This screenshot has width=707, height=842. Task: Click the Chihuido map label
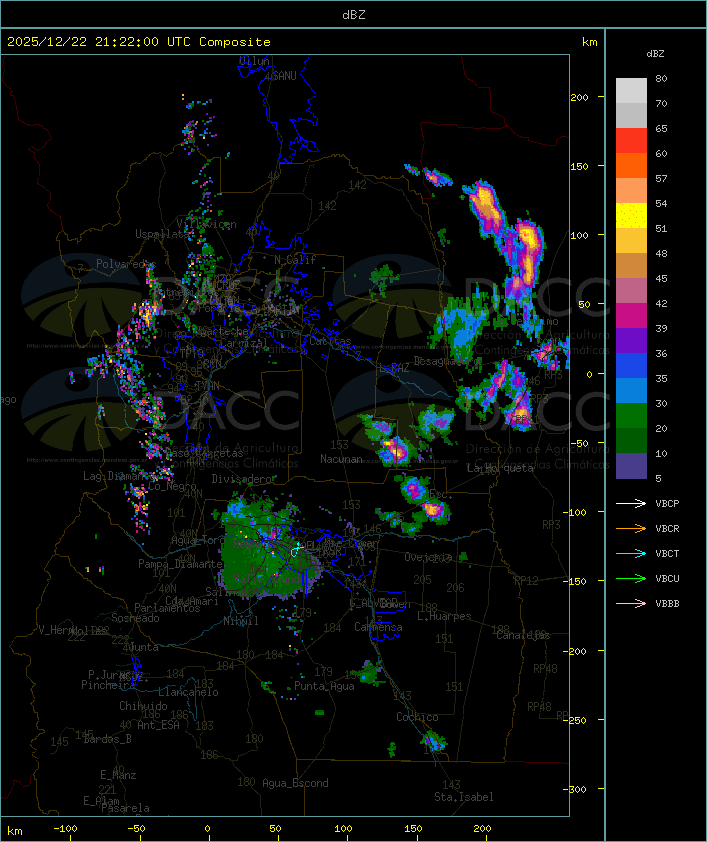(143, 706)
